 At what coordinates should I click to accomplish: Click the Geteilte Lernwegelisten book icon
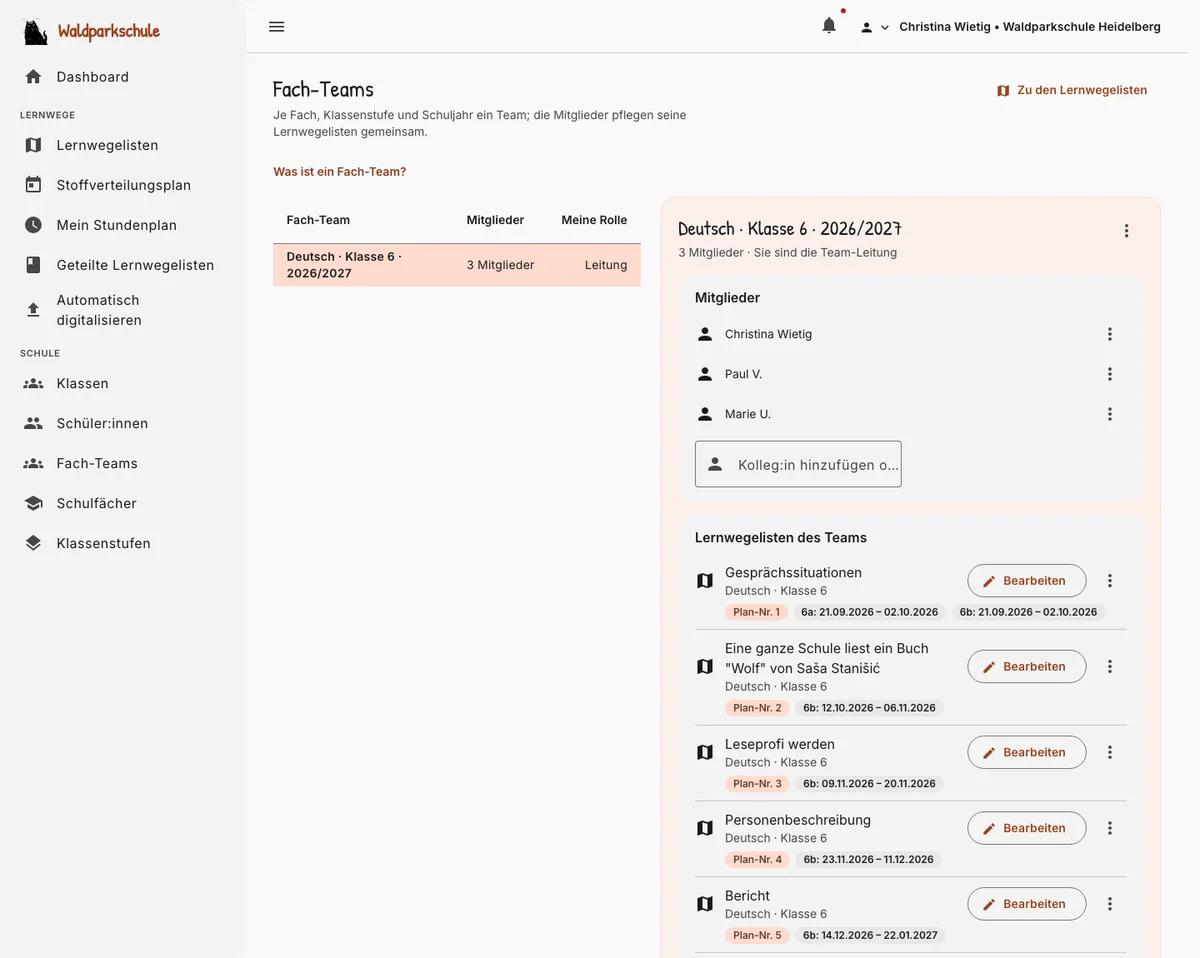(33, 265)
